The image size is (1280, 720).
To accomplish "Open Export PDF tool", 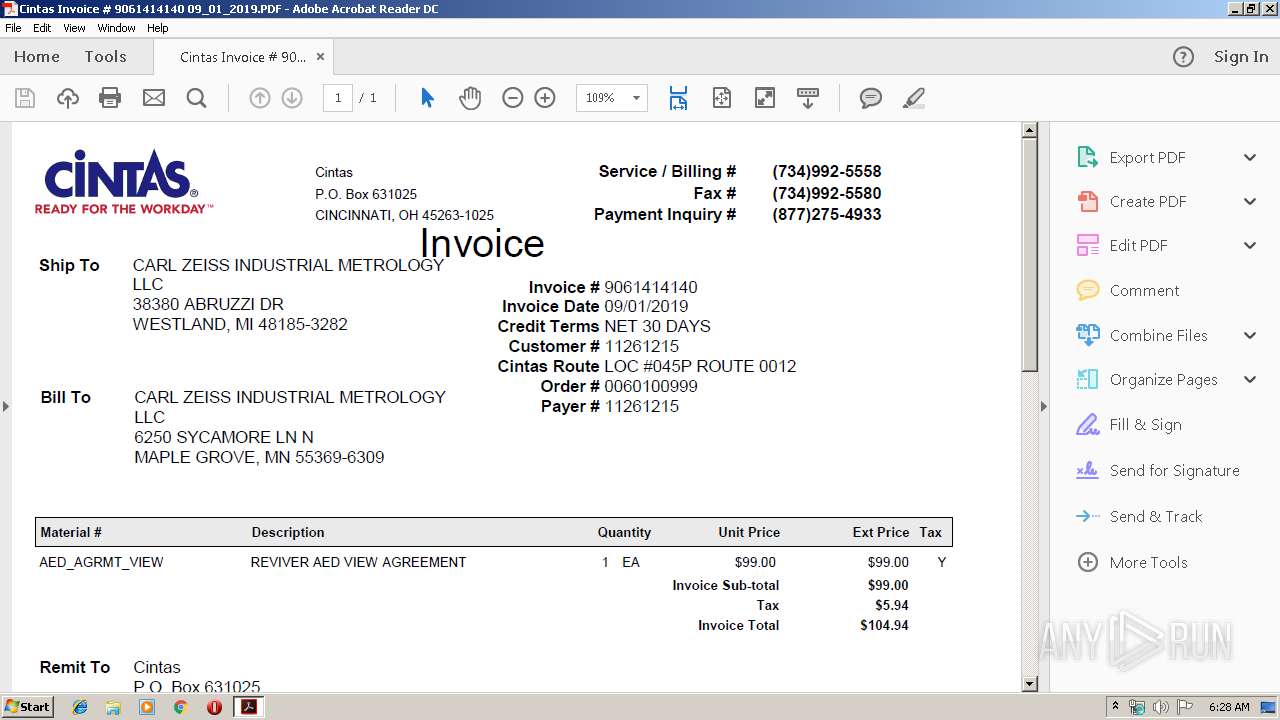I will click(1147, 158).
